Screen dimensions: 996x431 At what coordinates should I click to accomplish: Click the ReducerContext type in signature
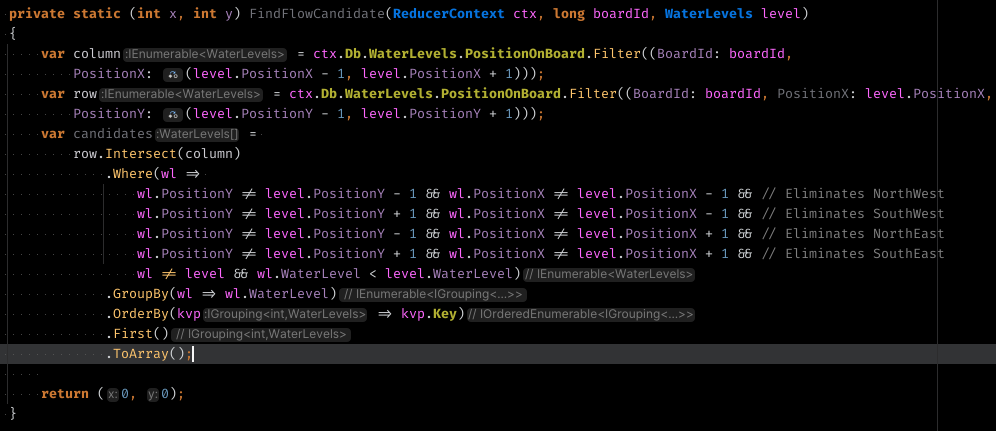[x=449, y=14]
